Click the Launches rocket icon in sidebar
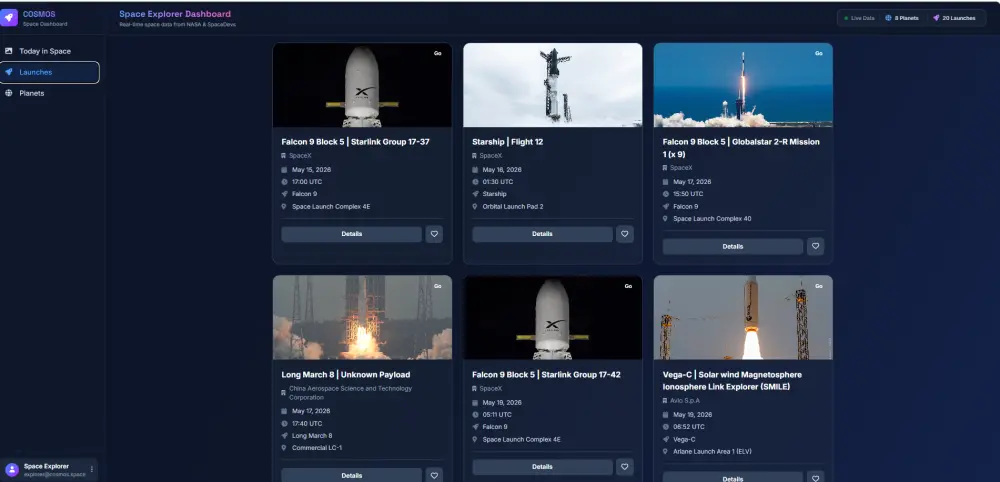The width and height of the screenshot is (1000, 482). click(x=9, y=72)
